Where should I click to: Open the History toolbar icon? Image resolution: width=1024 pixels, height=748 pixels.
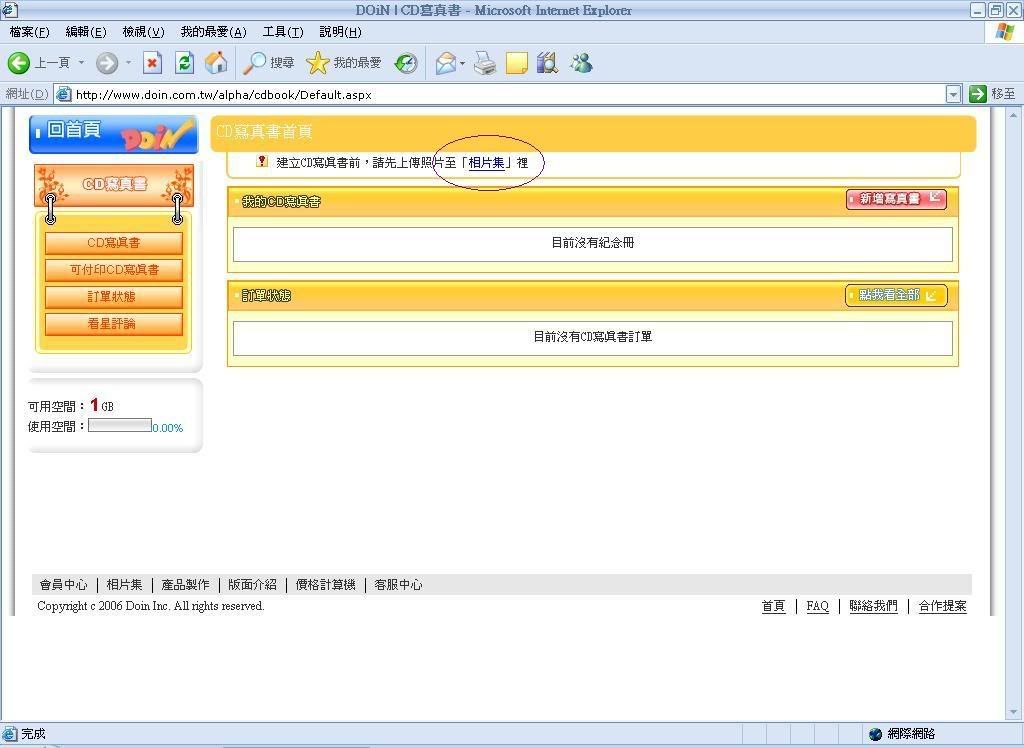pos(406,63)
